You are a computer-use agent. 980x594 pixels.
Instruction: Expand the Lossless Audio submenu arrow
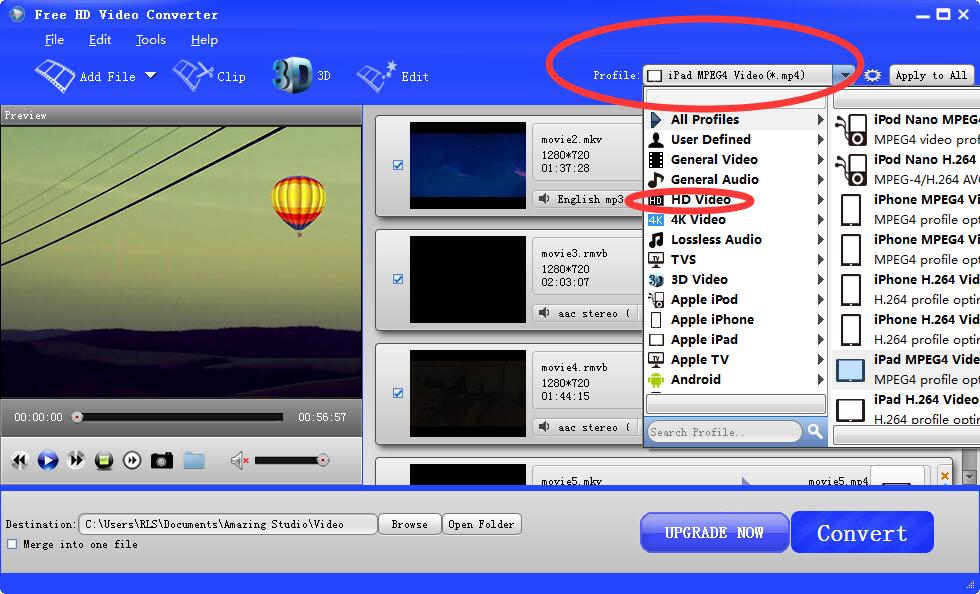tap(820, 239)
